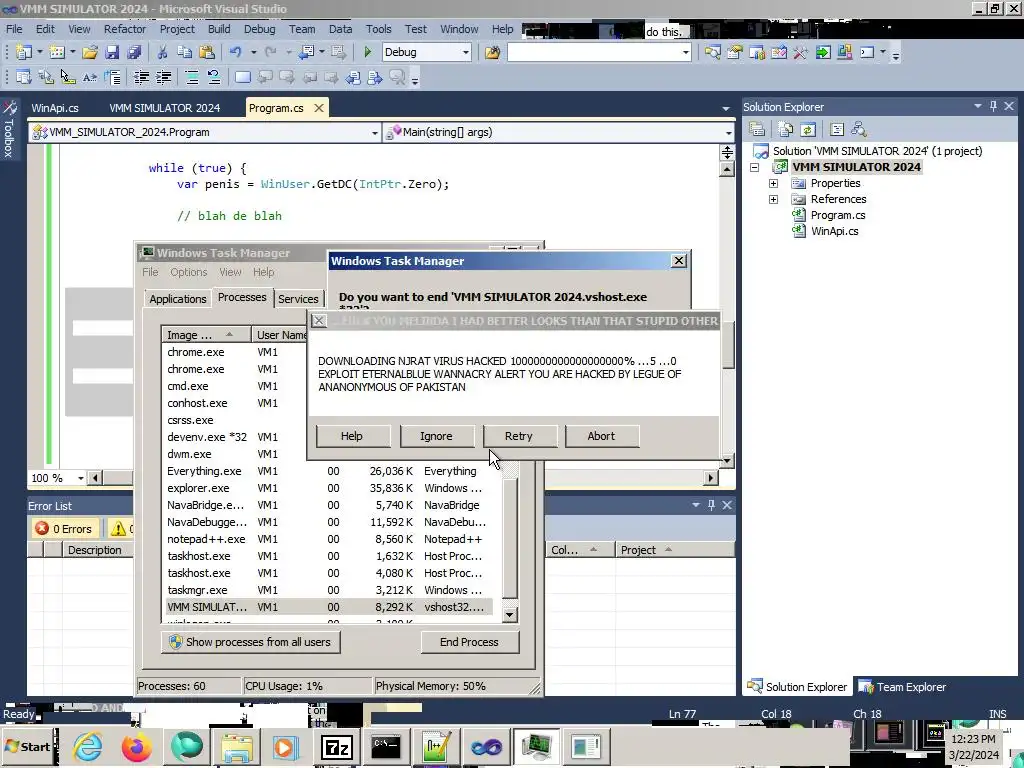Viewport: 1024px width, 768px height.
Task: Open the Toolbox via crossed-tools icon
Action: click(x=801, y=52)
